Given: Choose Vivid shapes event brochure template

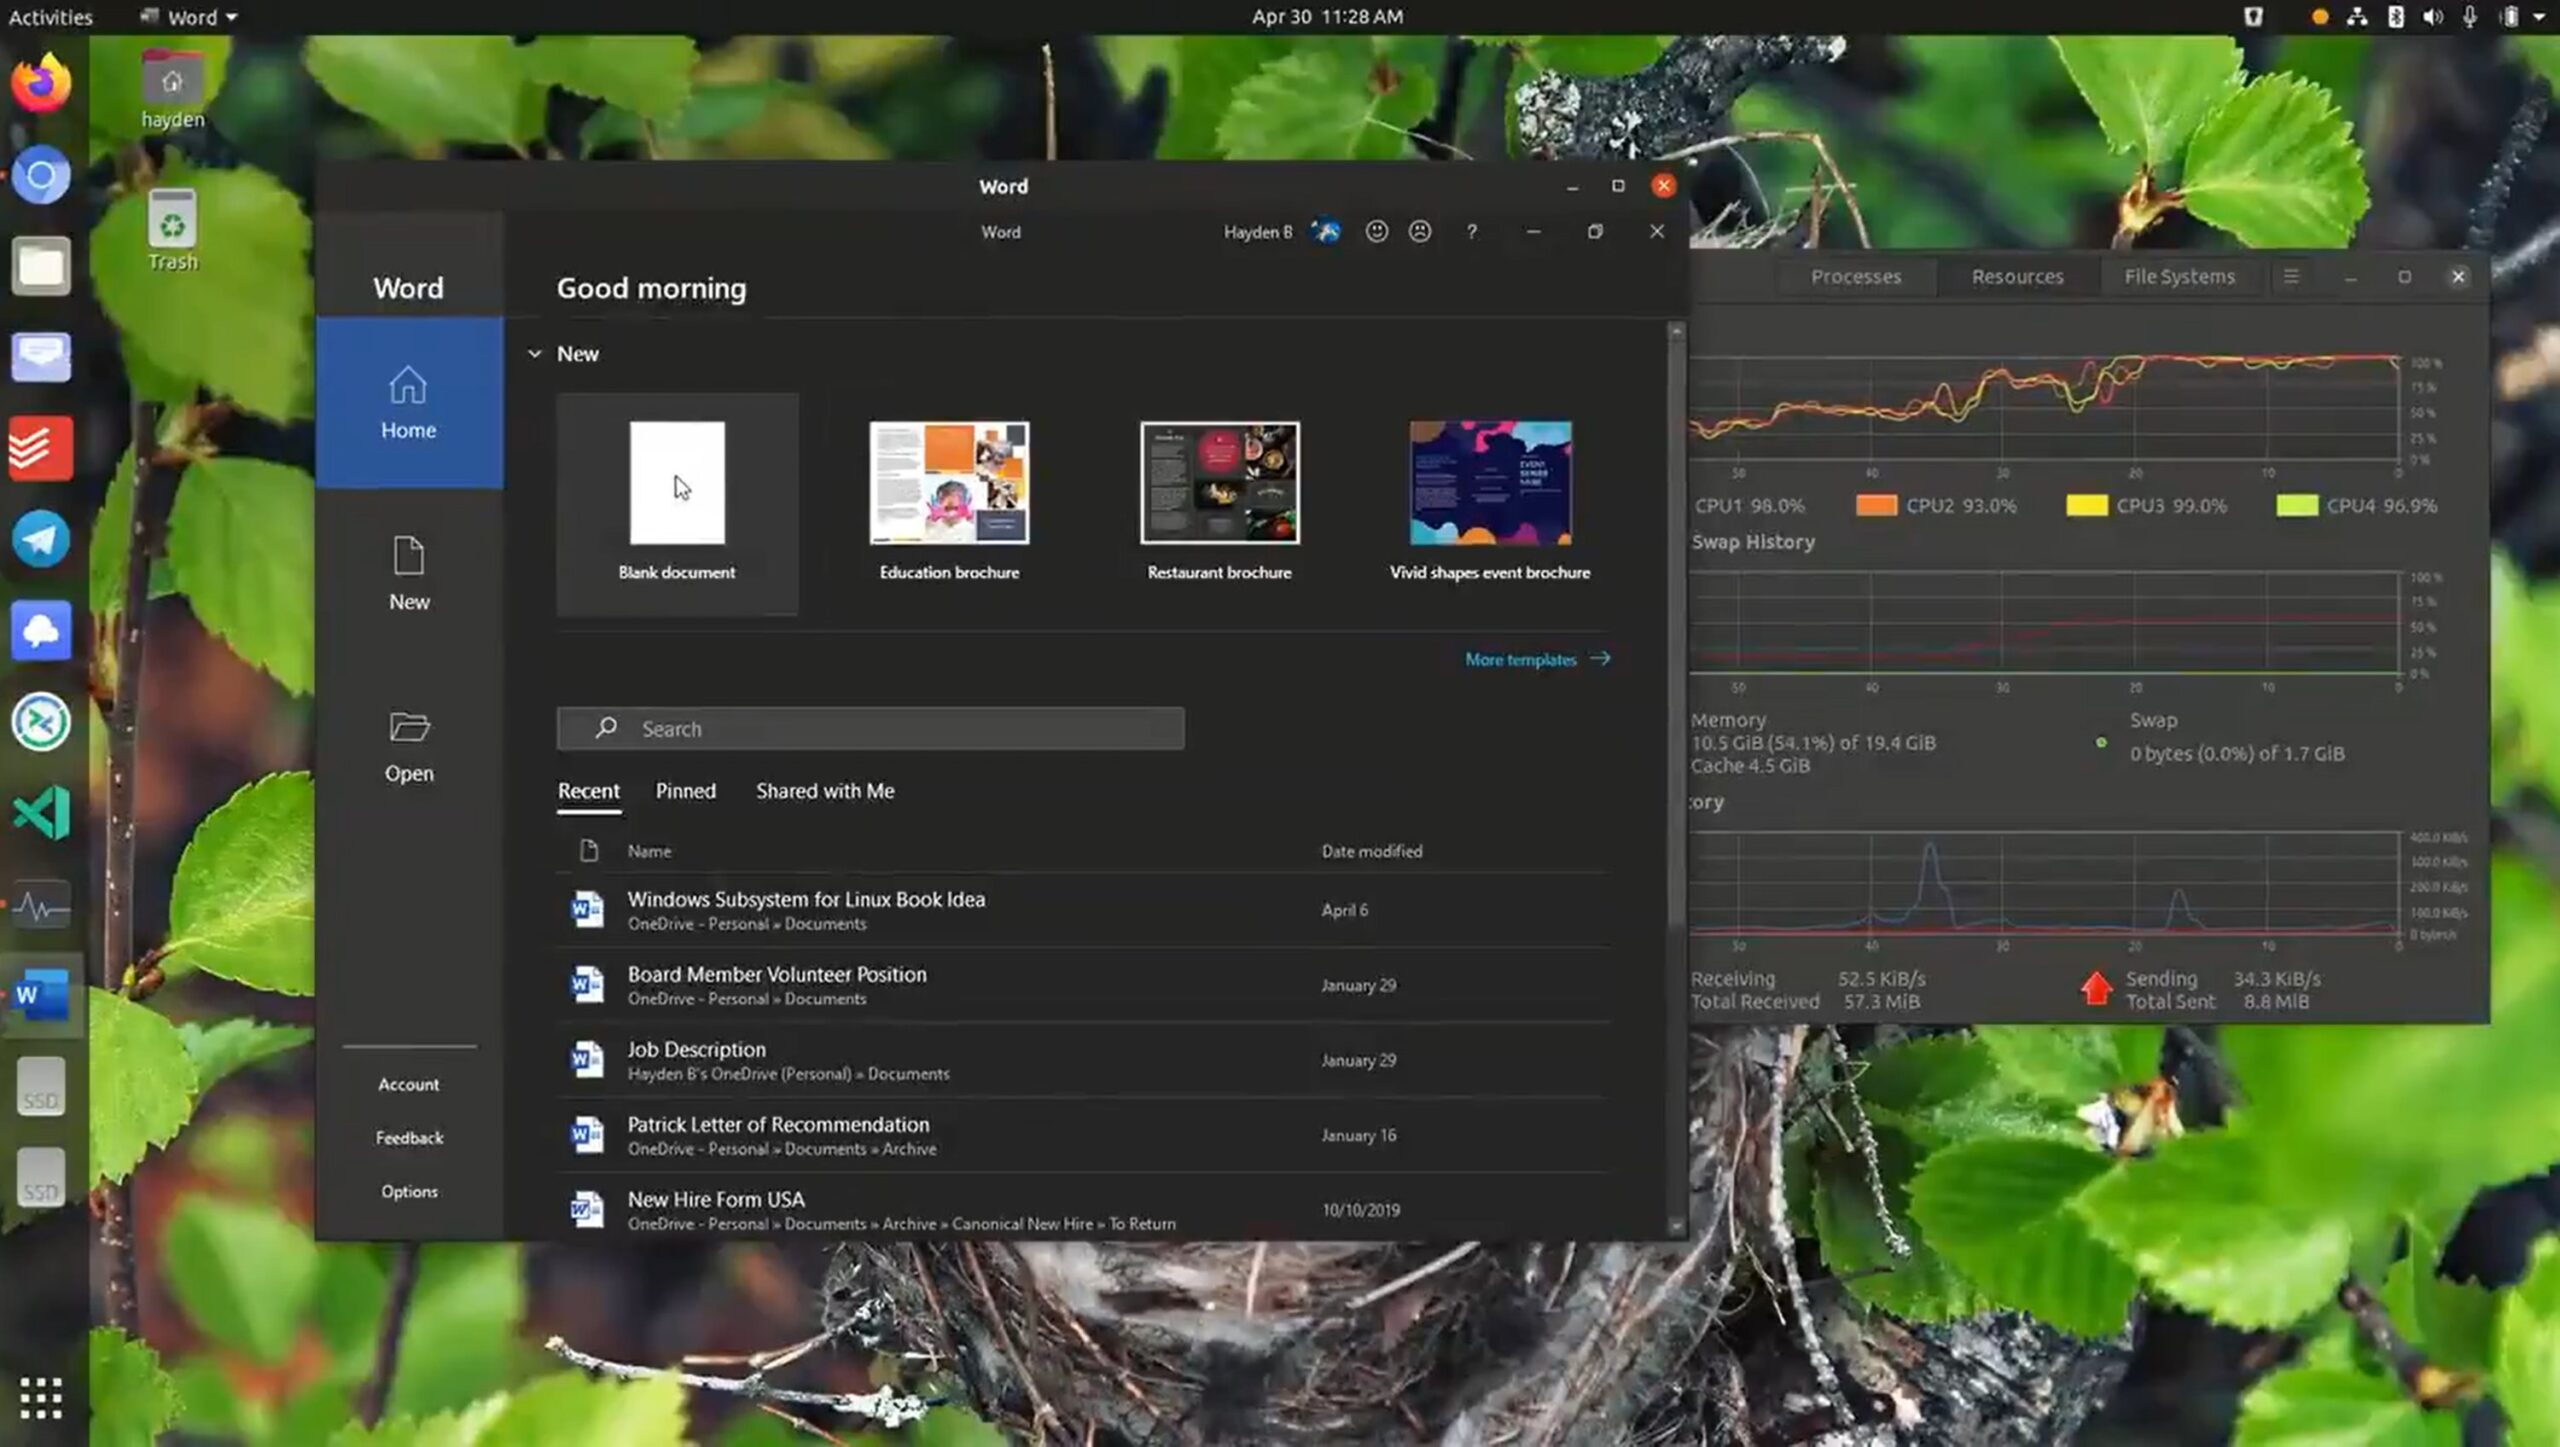Looking at the screenshot, I should point(1490,503).
